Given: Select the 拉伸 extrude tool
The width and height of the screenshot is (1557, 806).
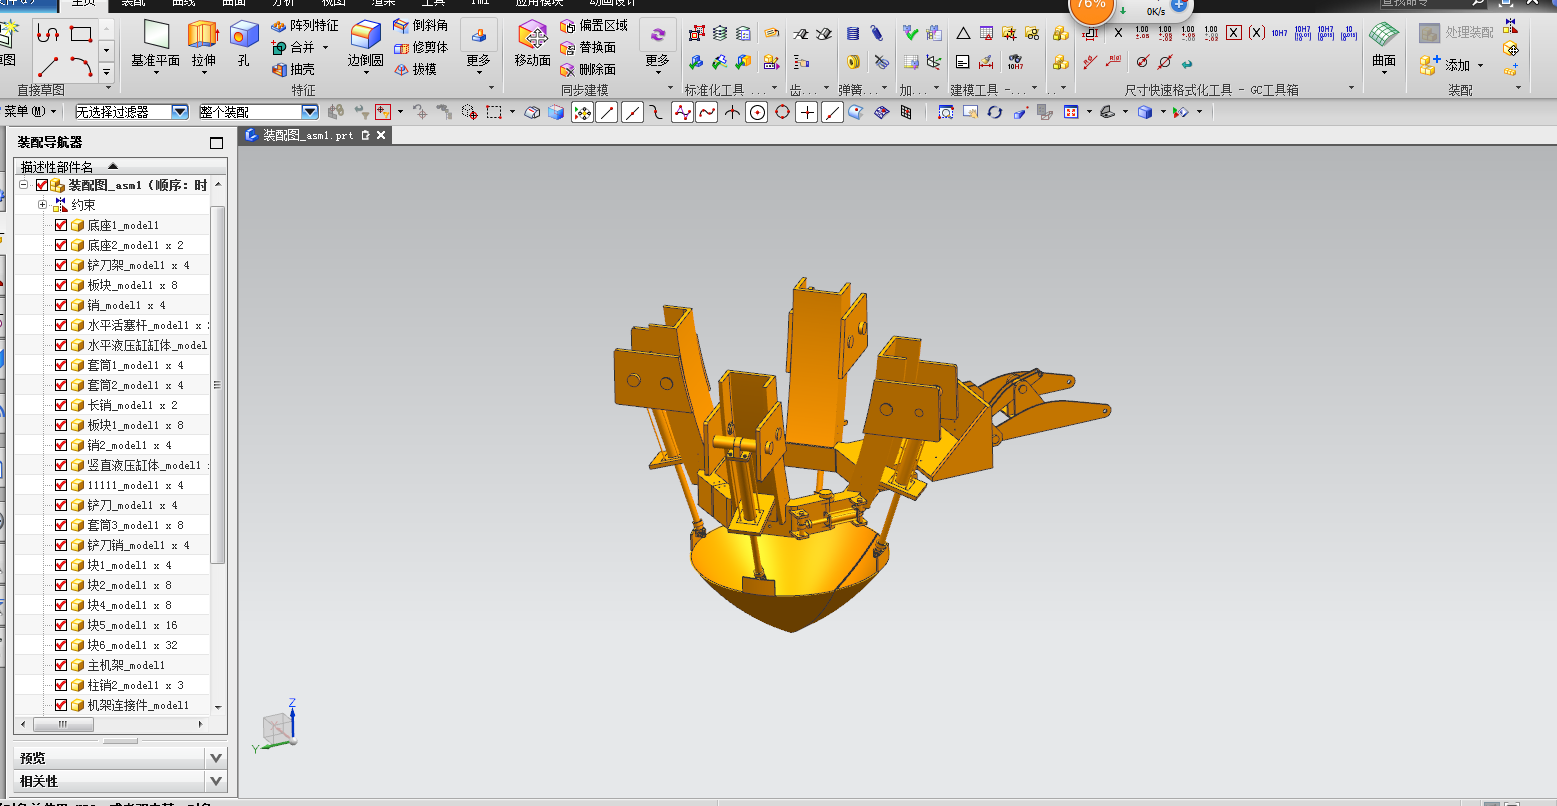Looking at the screenshot, I should [x=203, y=44].
